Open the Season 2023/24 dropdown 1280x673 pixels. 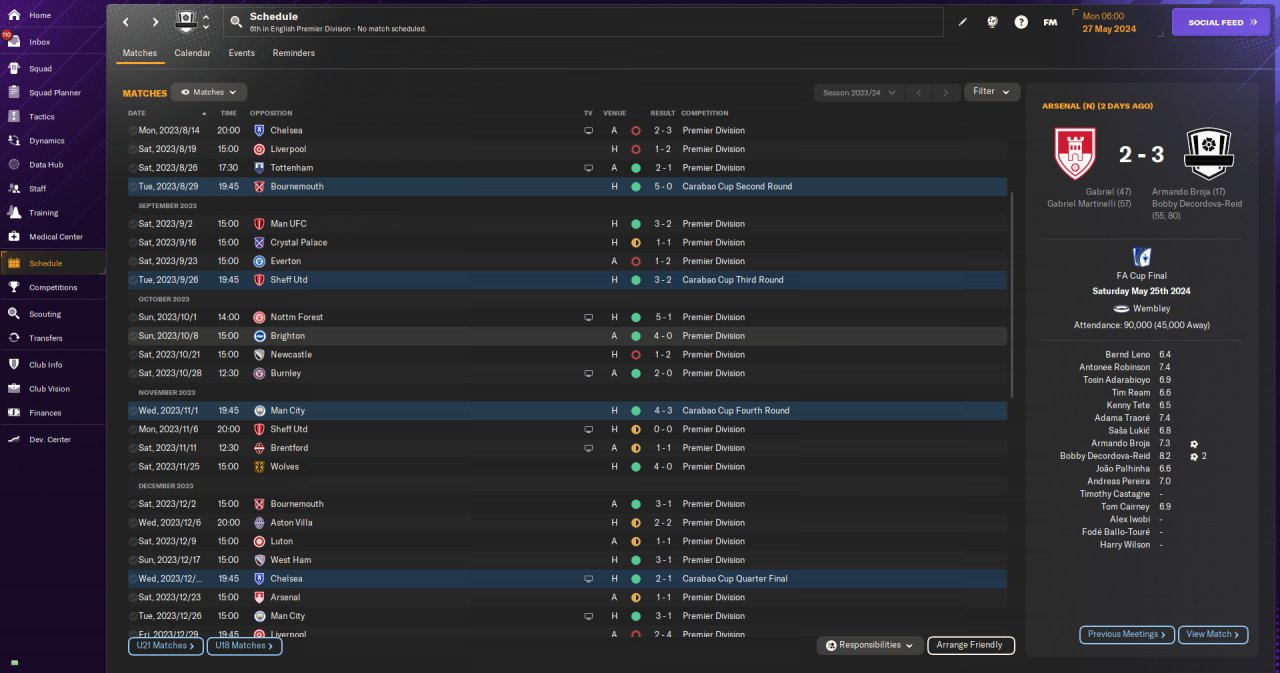coord(859,92)
